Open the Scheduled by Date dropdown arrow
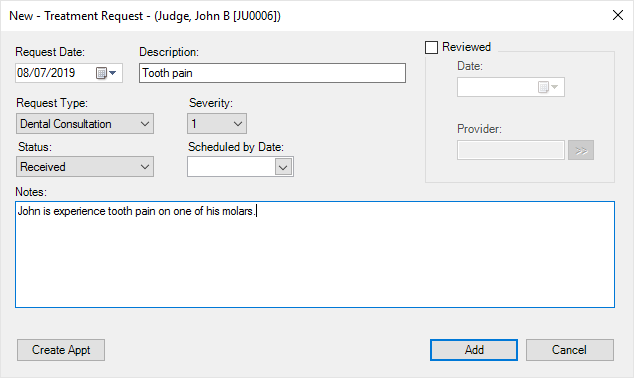Viewport: 634px width, 378px height. (x=283, y=167)
